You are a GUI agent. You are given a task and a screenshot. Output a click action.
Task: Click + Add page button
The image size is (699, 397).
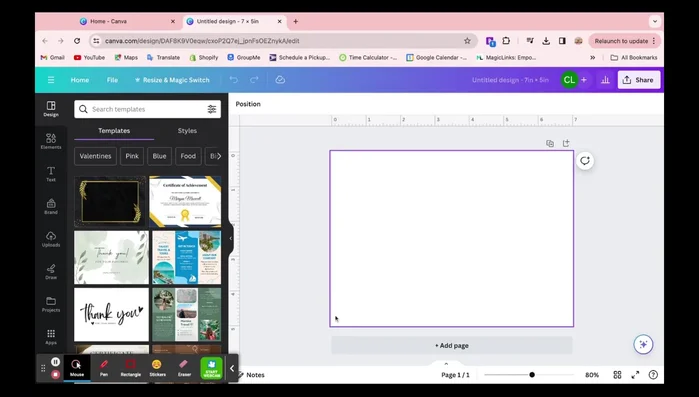pyautogui.click(x=452, y=345)
